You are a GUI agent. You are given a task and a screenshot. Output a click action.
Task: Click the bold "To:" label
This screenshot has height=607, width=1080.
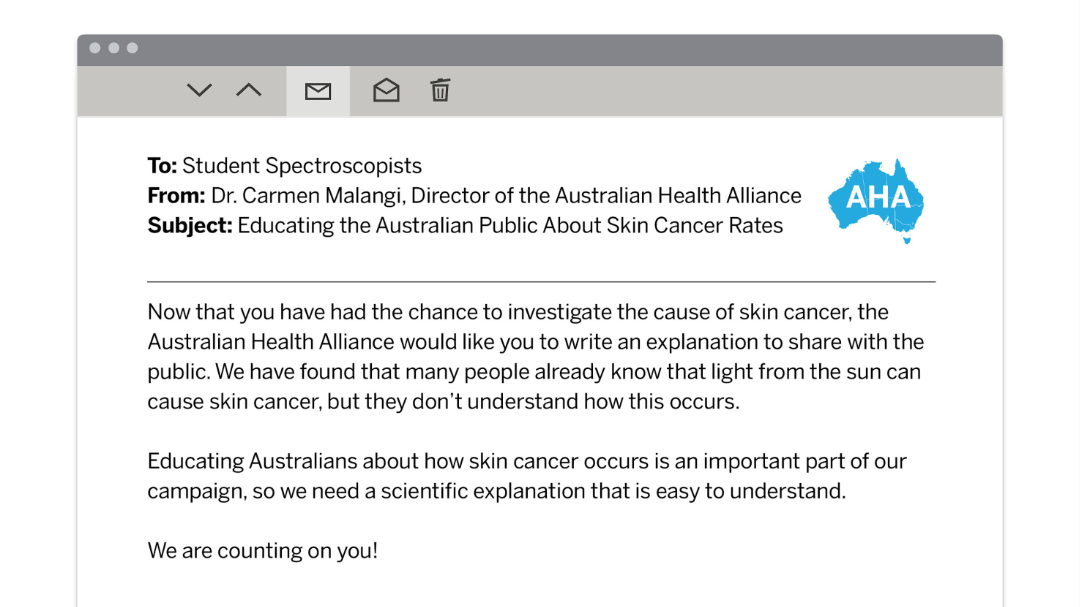pos(162,166)
